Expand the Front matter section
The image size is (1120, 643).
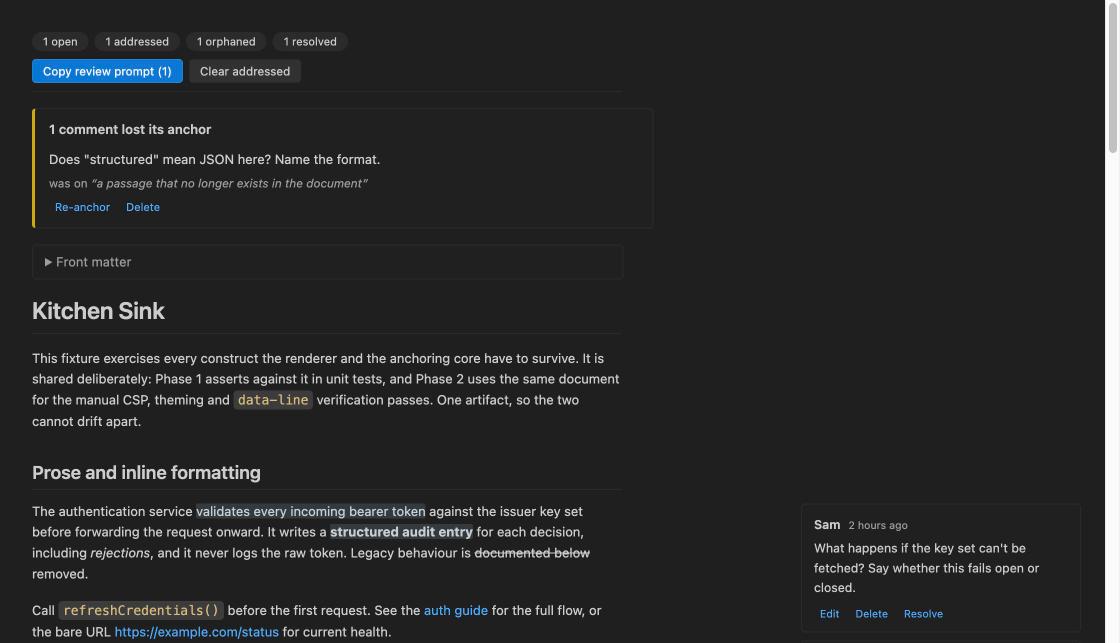[327, 262]
